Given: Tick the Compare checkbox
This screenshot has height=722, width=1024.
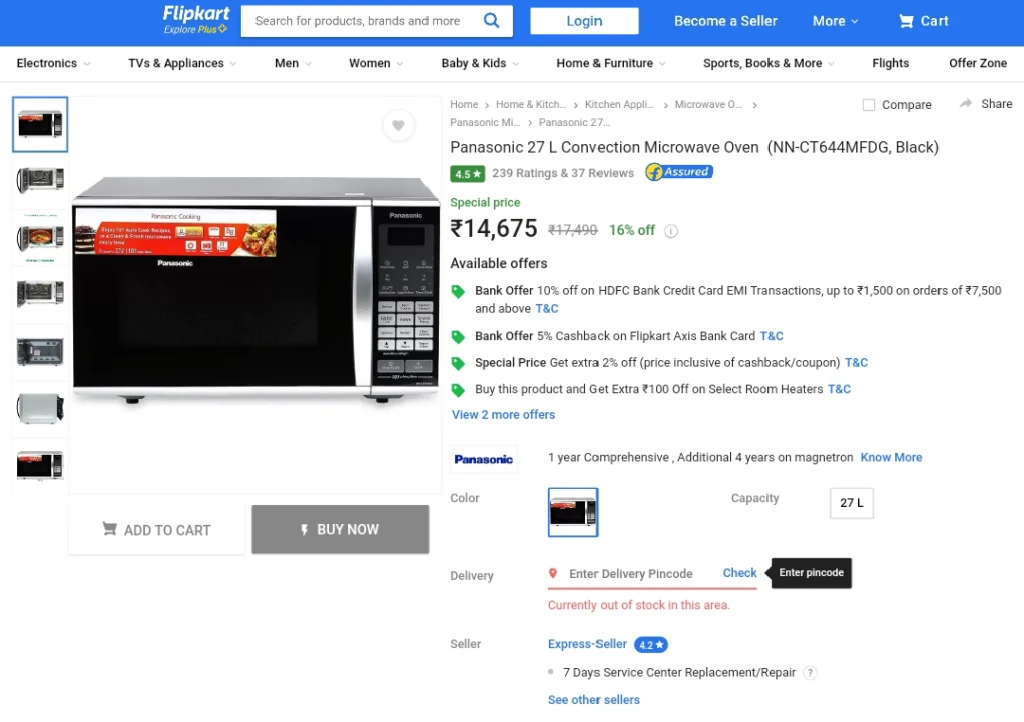Looking at the screenshot, I should coord(869,104).
